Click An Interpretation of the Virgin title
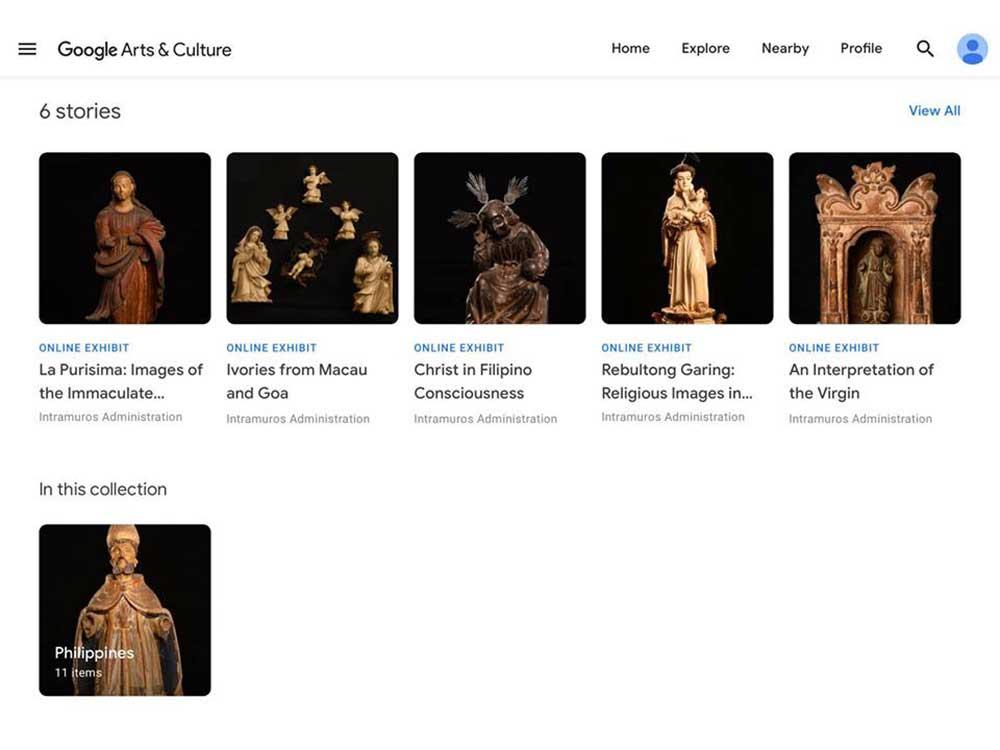 [861, 381]
